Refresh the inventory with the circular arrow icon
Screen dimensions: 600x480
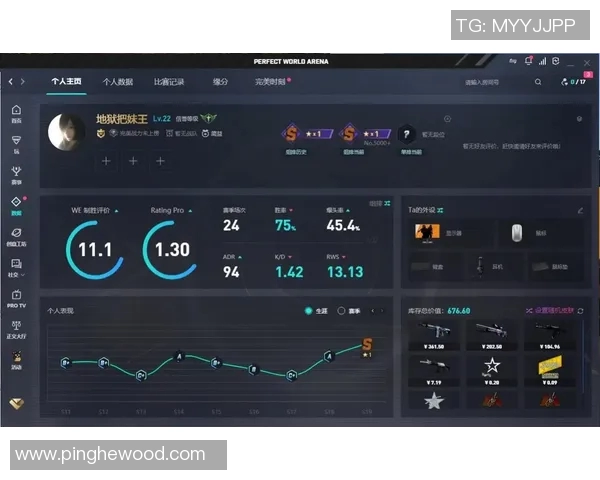[580, 311]
